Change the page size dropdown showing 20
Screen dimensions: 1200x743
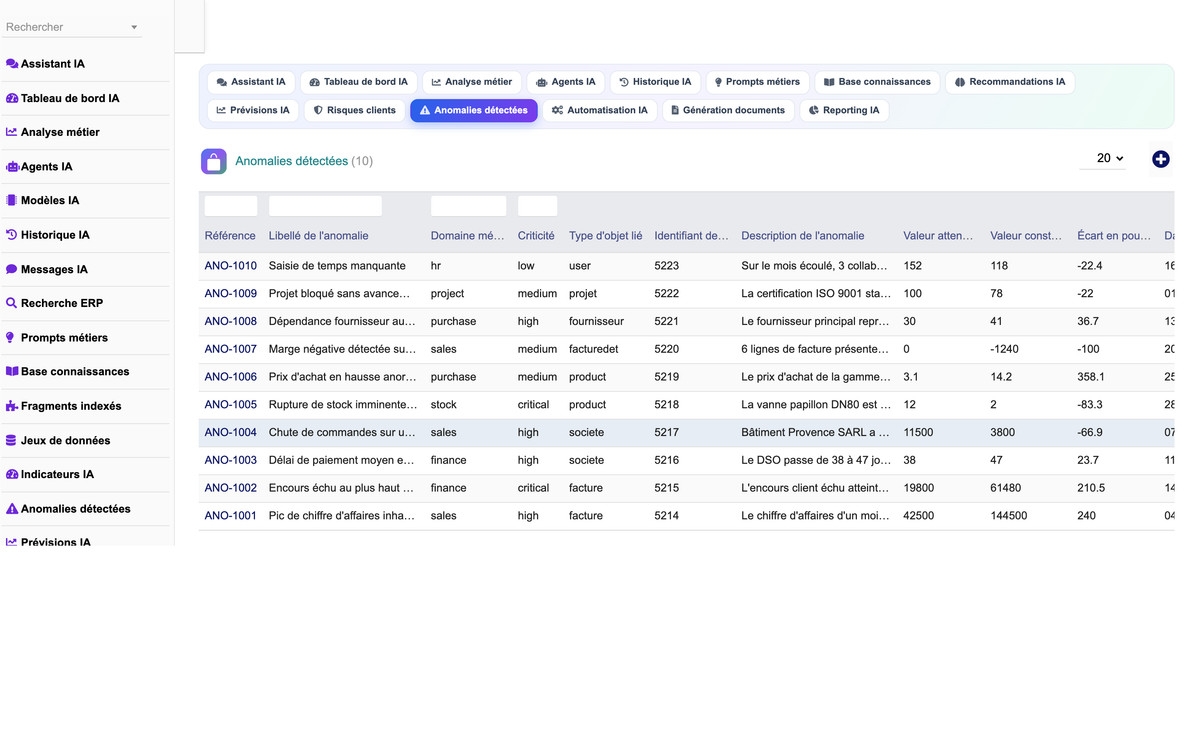point(1103,159)
